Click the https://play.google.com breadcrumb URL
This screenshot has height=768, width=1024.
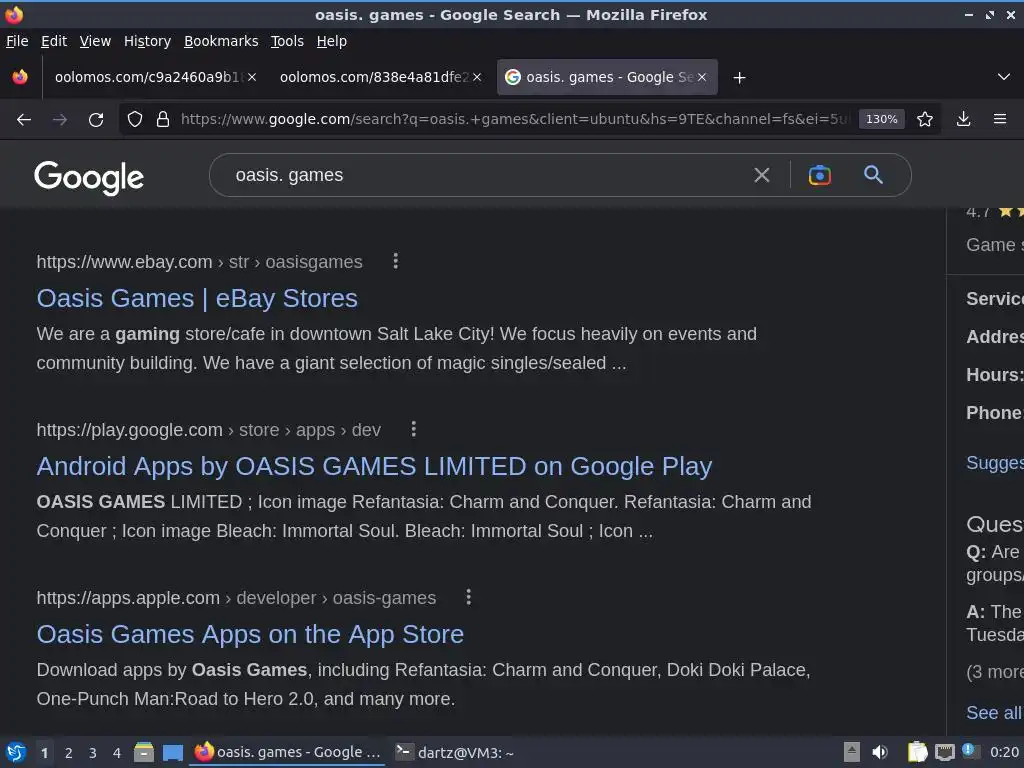129,430
